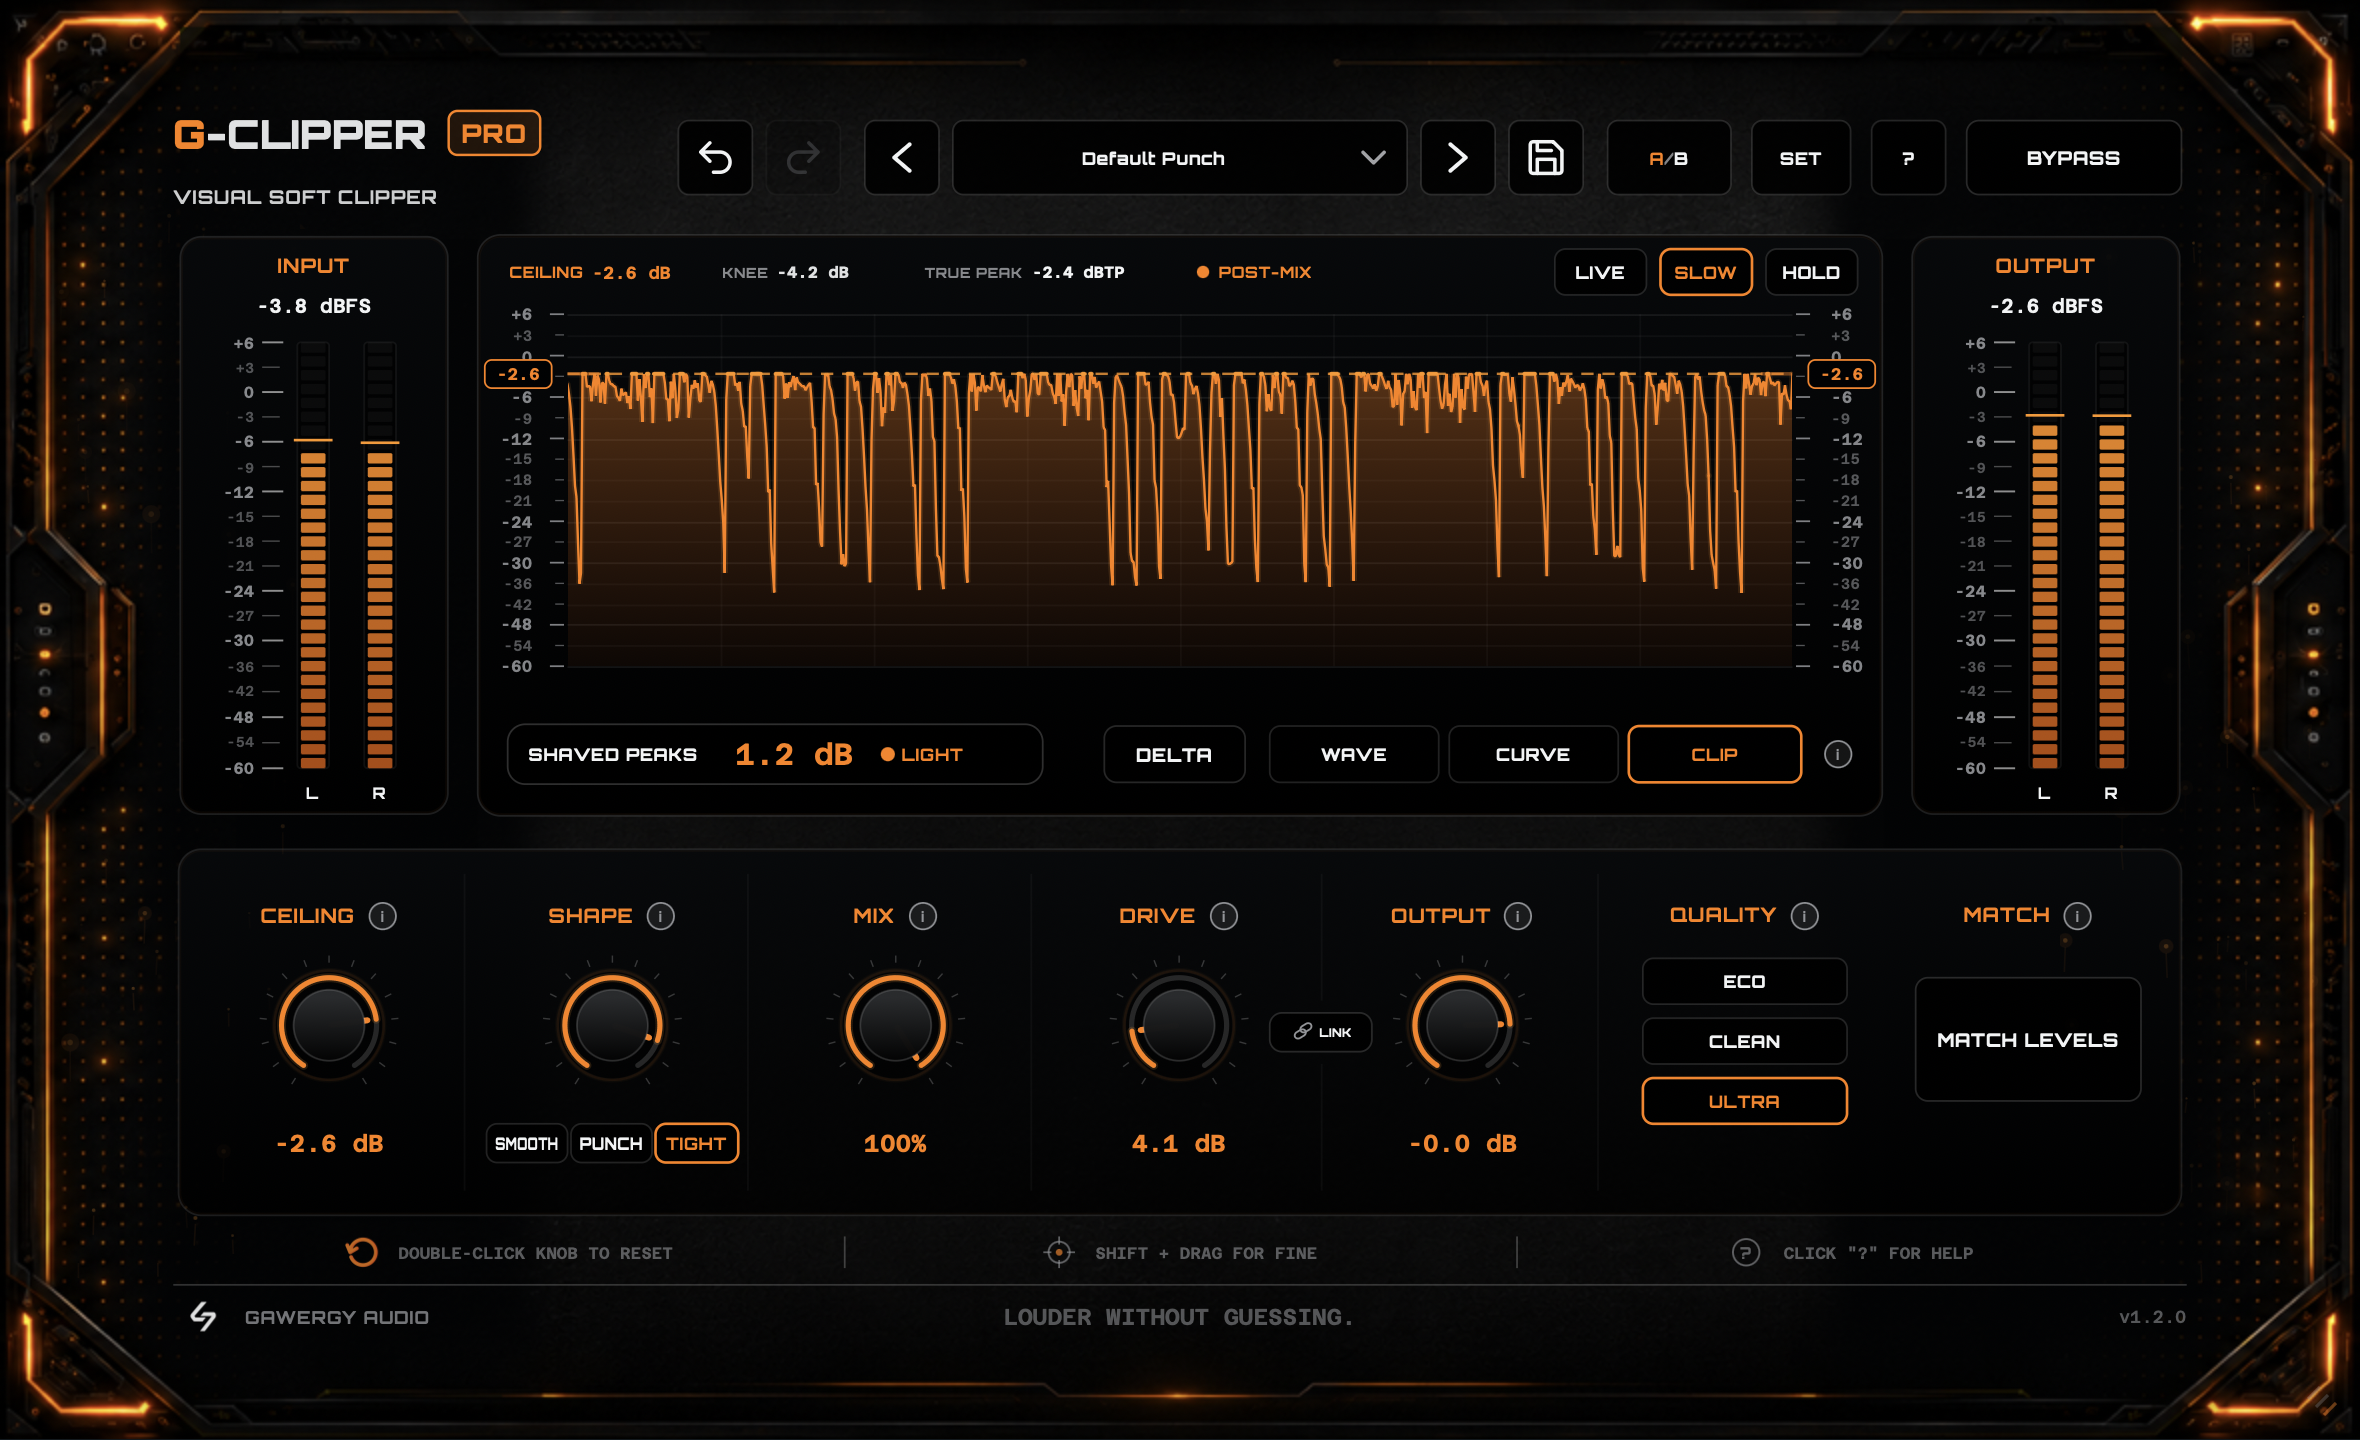2360x1440 pixels.
Task: Click the LIGHT indicator in Shaved Peaks
Action: tap(921, 754)
